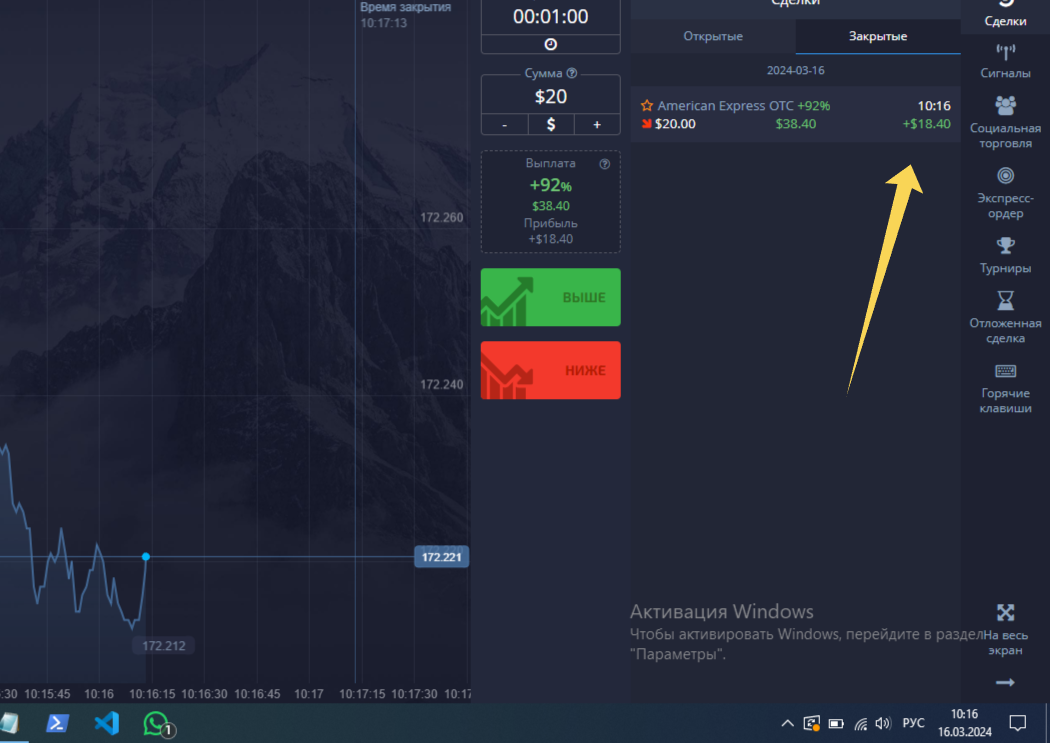Open the Сигналы panel in sidebar
This screenshot has width=1050, height=743.
click(1005, 61)
